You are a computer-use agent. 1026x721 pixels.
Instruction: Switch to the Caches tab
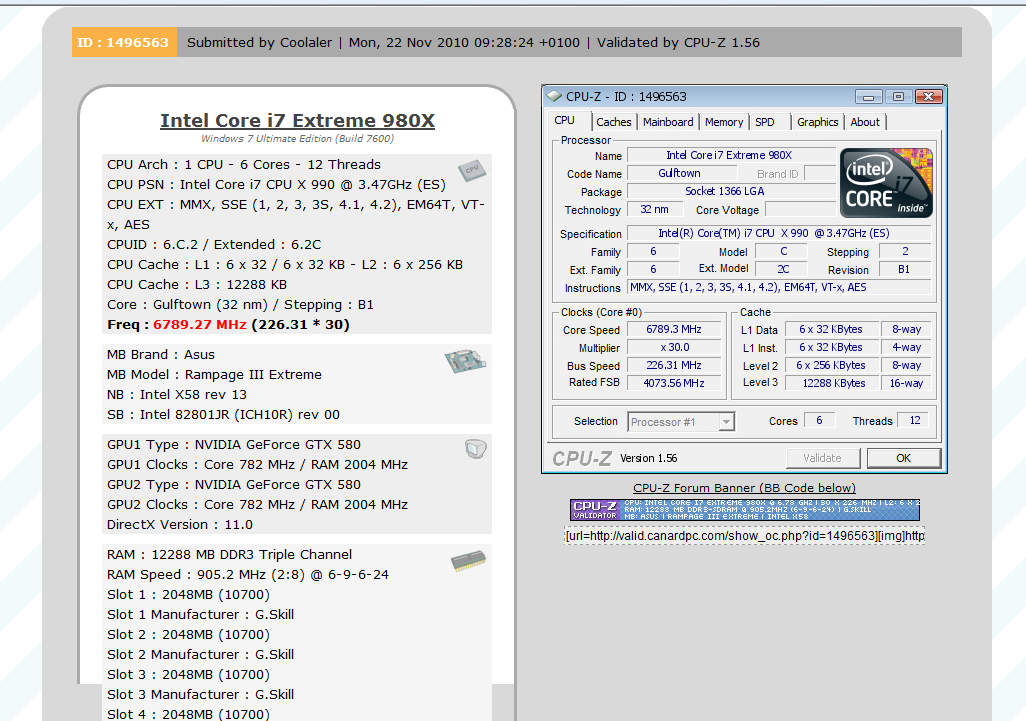tap(613, 122)
